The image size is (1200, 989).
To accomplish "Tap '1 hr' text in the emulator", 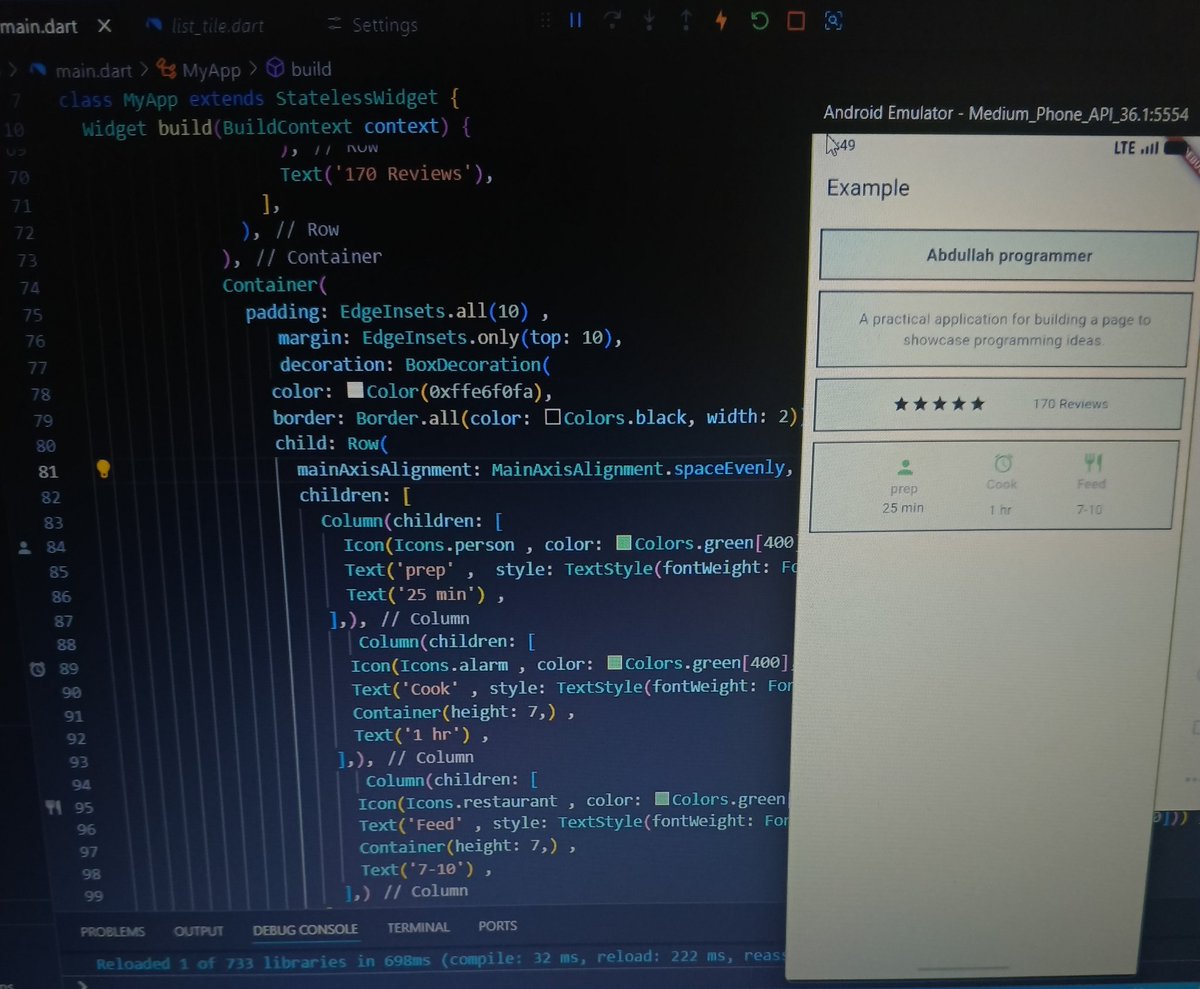I will pyautogui.click(x=1001, y=509).
